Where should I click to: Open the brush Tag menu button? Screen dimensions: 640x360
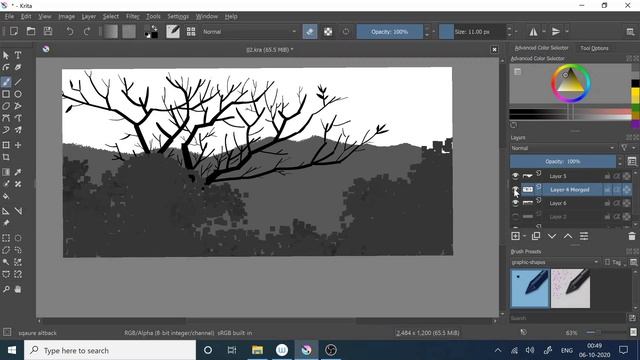coord(616,262)
